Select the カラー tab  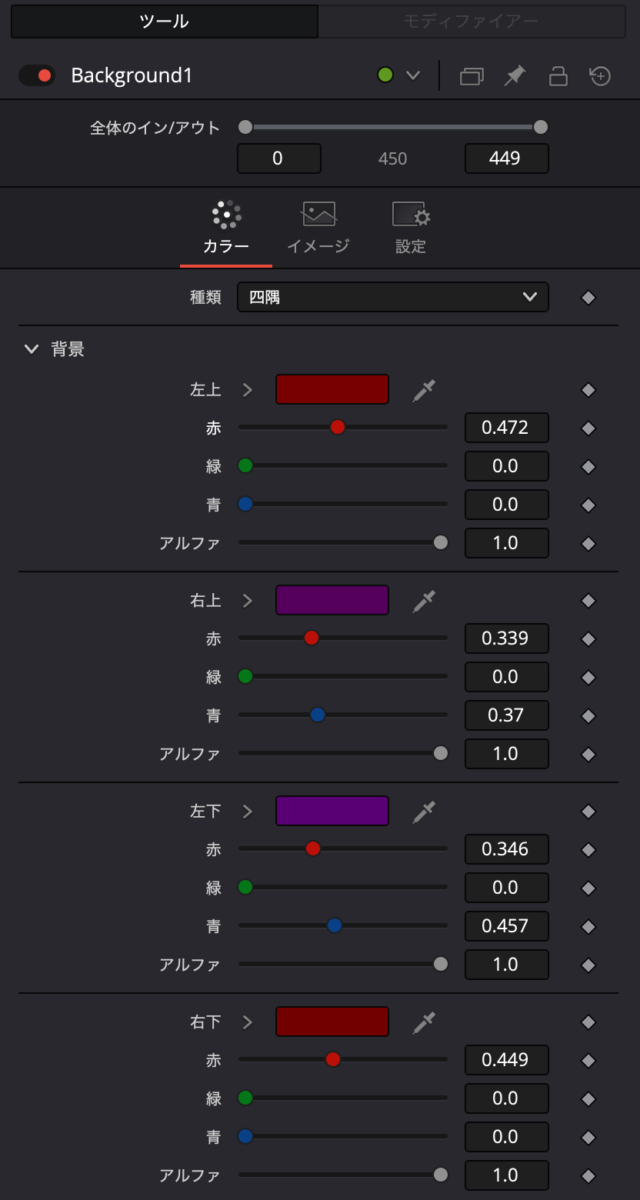click(x=225, y=226)
